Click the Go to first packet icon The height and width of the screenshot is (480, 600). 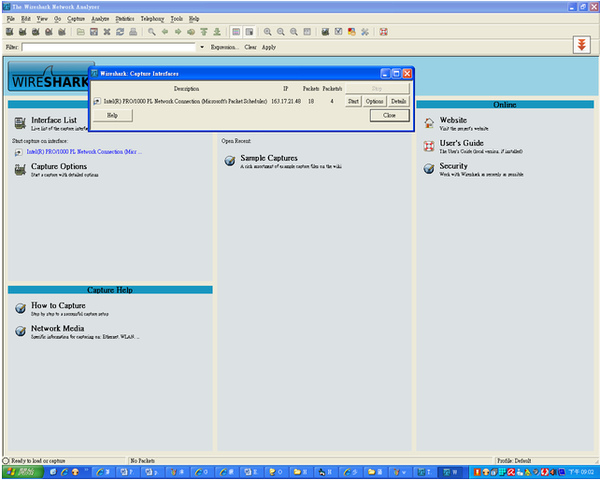(204, 32)
